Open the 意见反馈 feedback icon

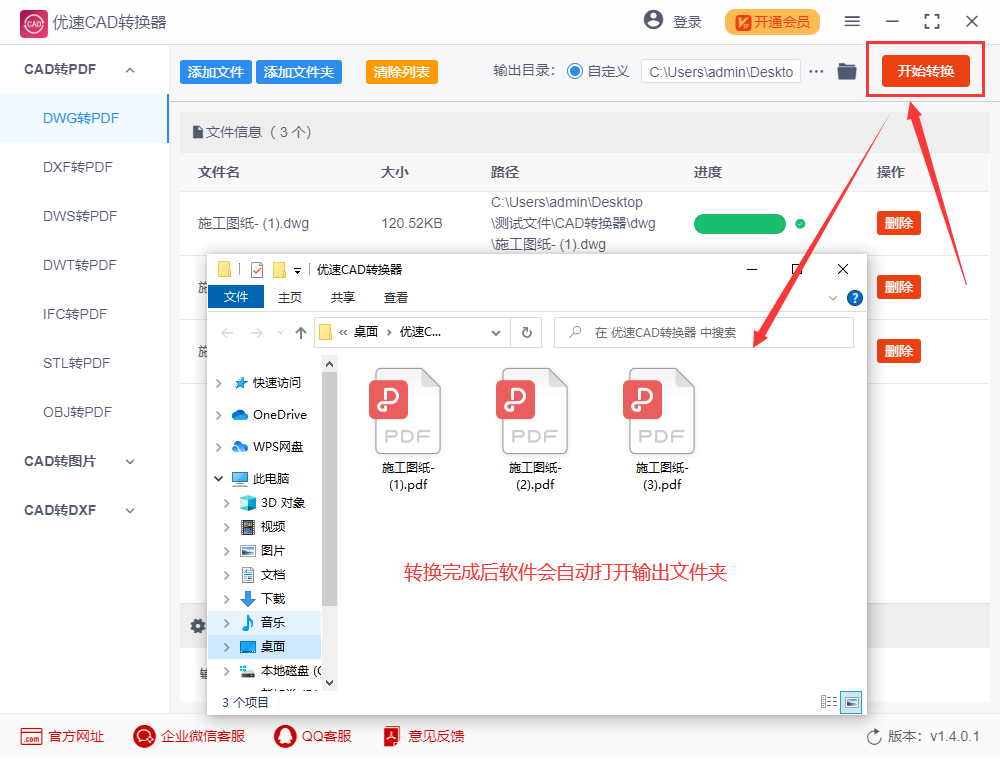click(x=390, y=736)
